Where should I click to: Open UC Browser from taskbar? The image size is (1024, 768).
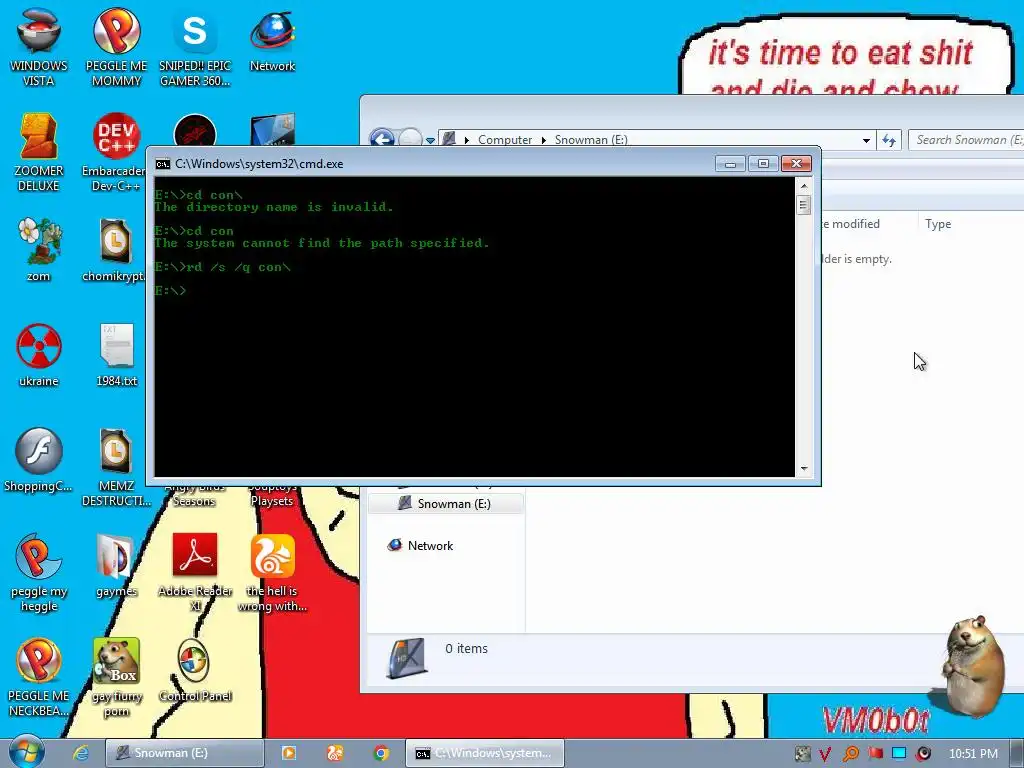(335, 753)
